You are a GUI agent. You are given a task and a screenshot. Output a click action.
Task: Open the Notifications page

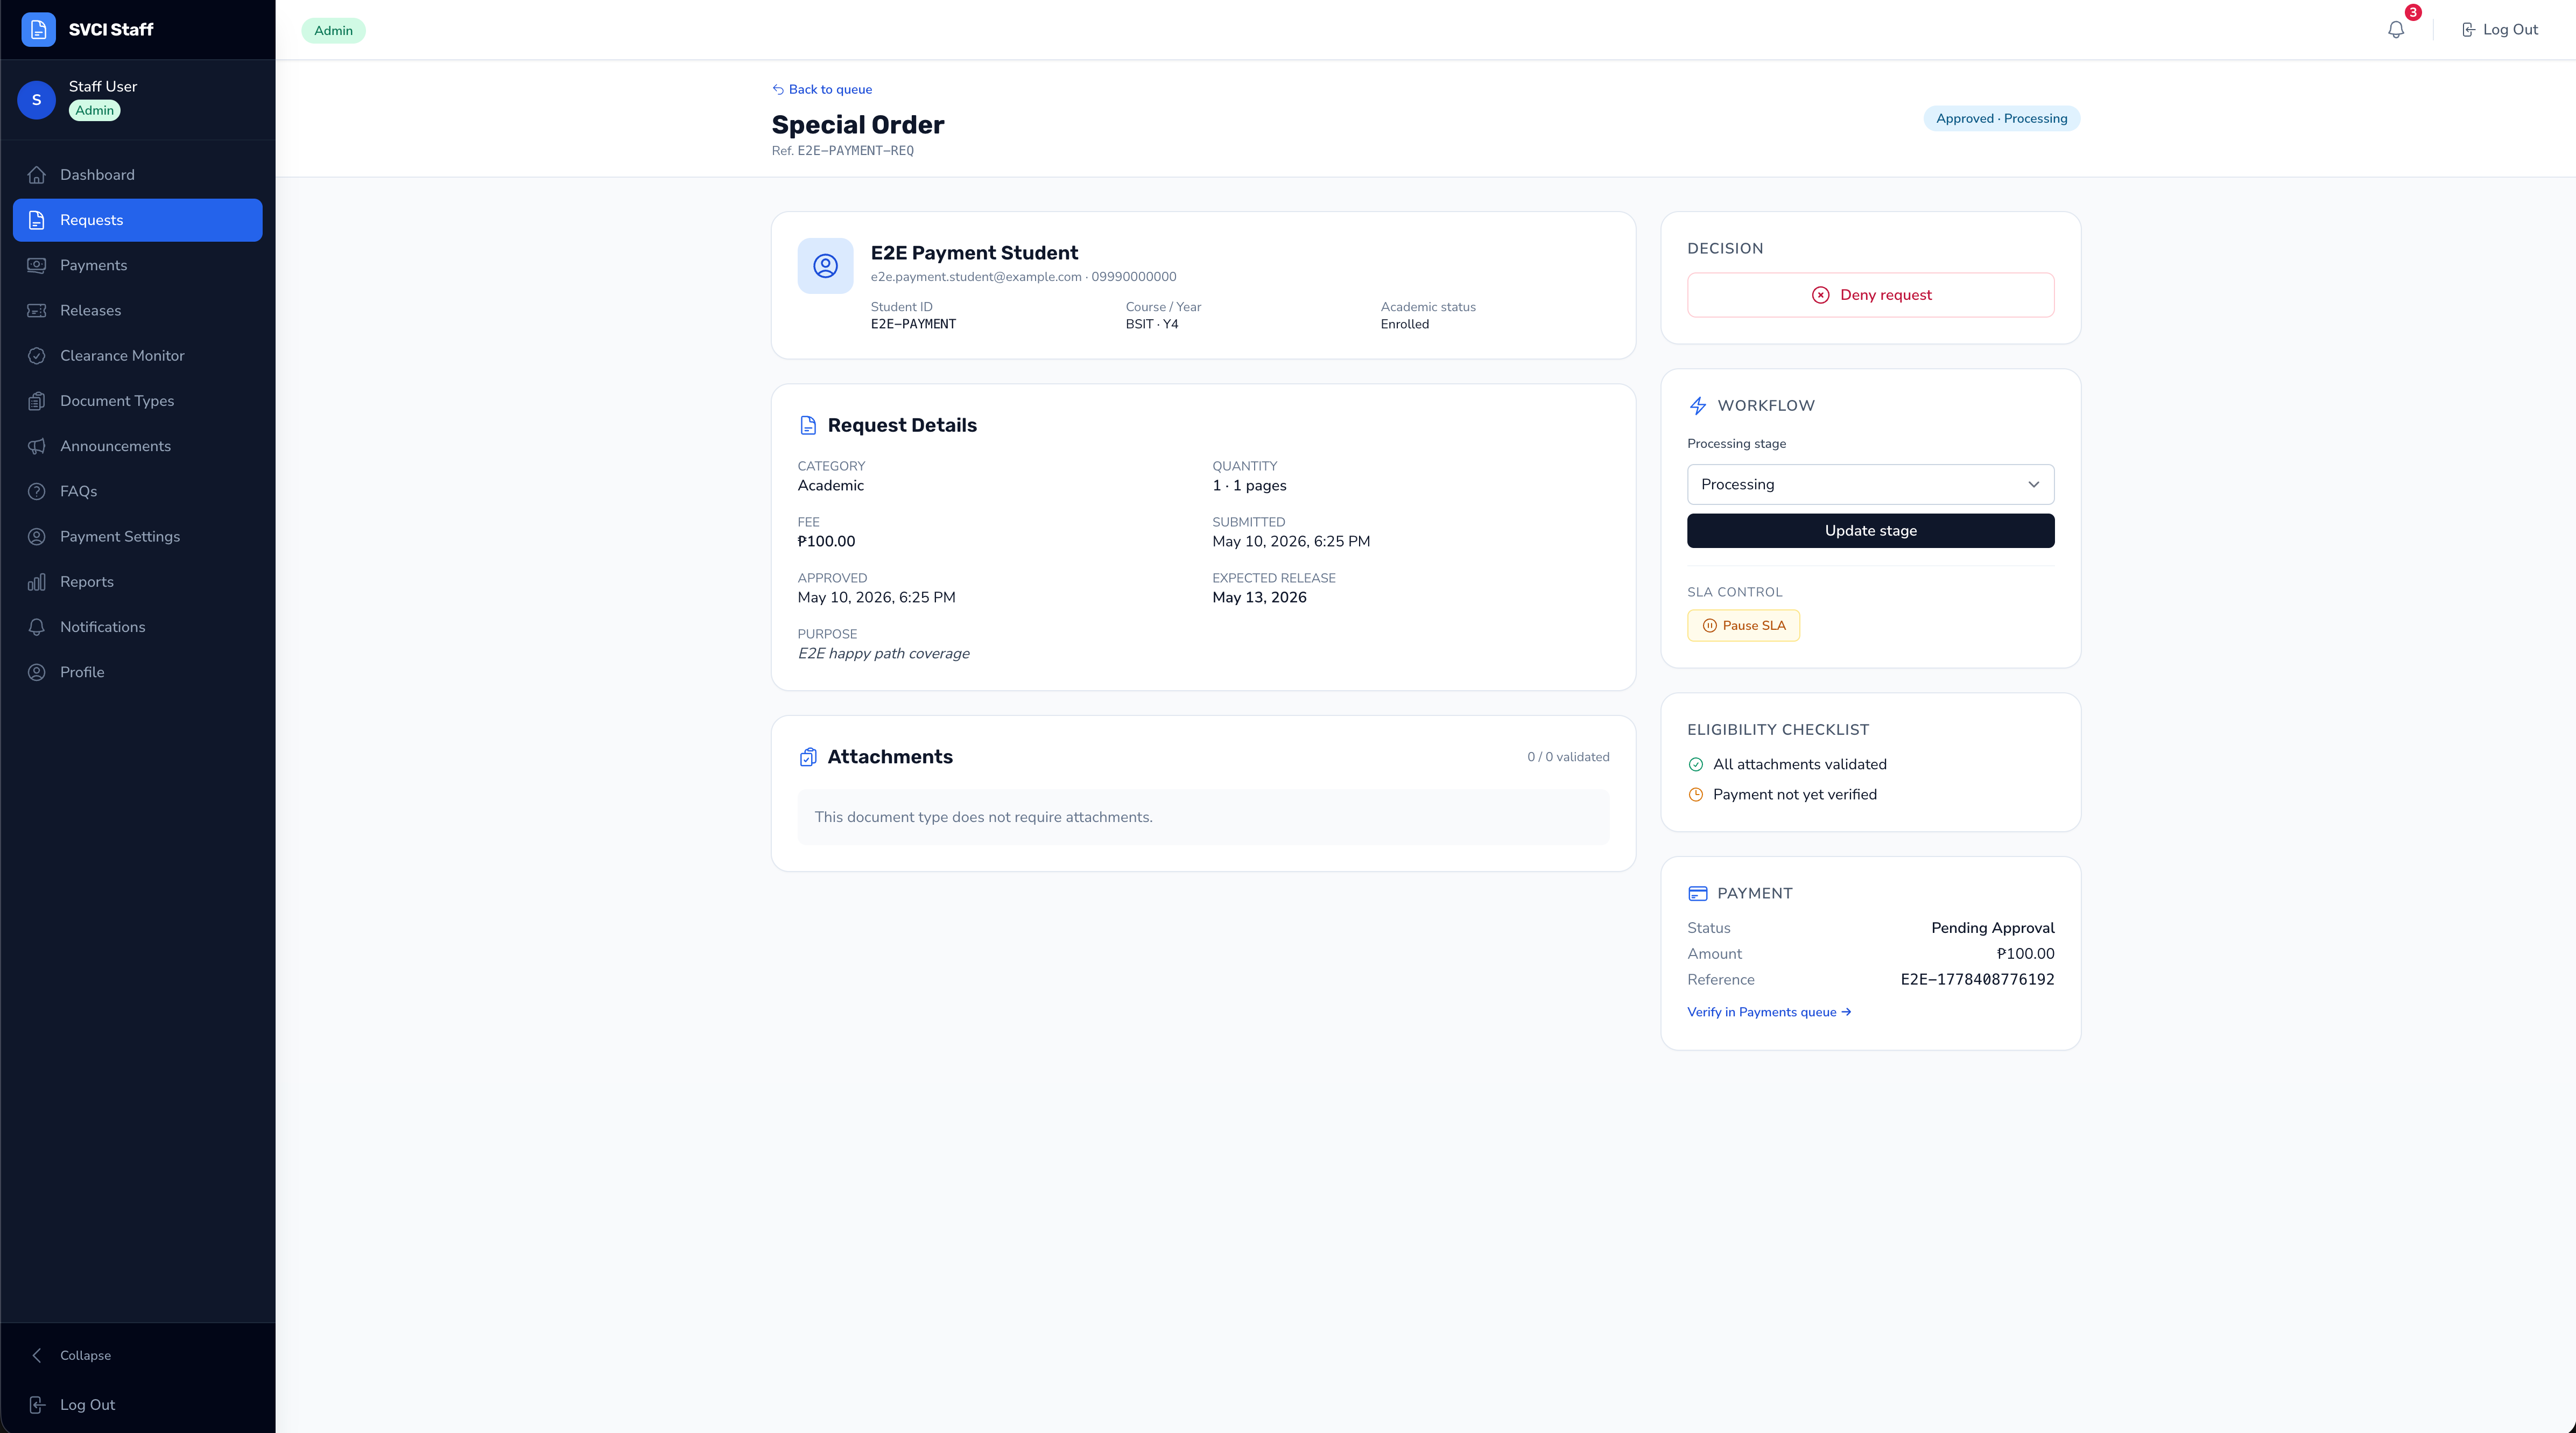click(137, 627)
